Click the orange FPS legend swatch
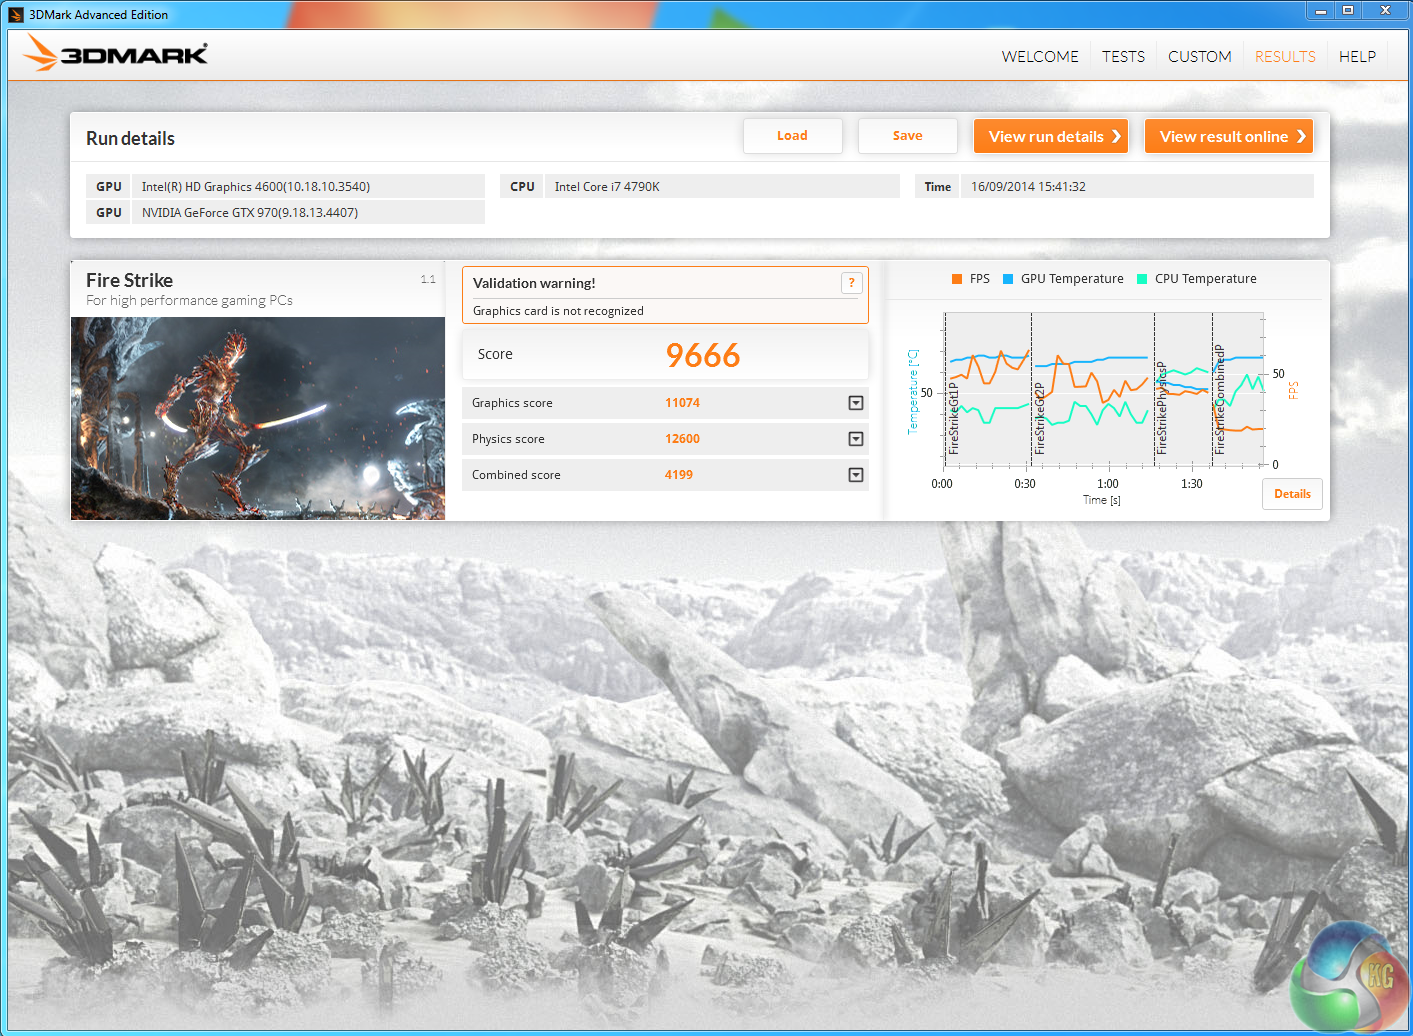The image size is (1413, 1036). (957, 279)
